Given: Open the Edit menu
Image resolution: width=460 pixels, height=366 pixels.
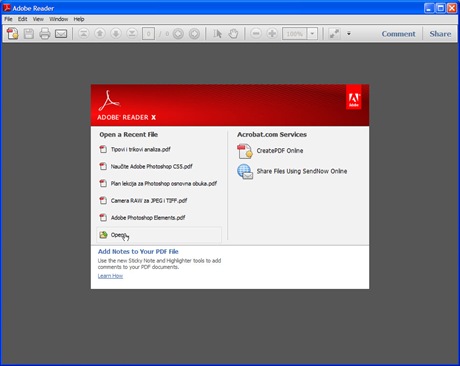Looking at the screenshot, I should point(23,19).
